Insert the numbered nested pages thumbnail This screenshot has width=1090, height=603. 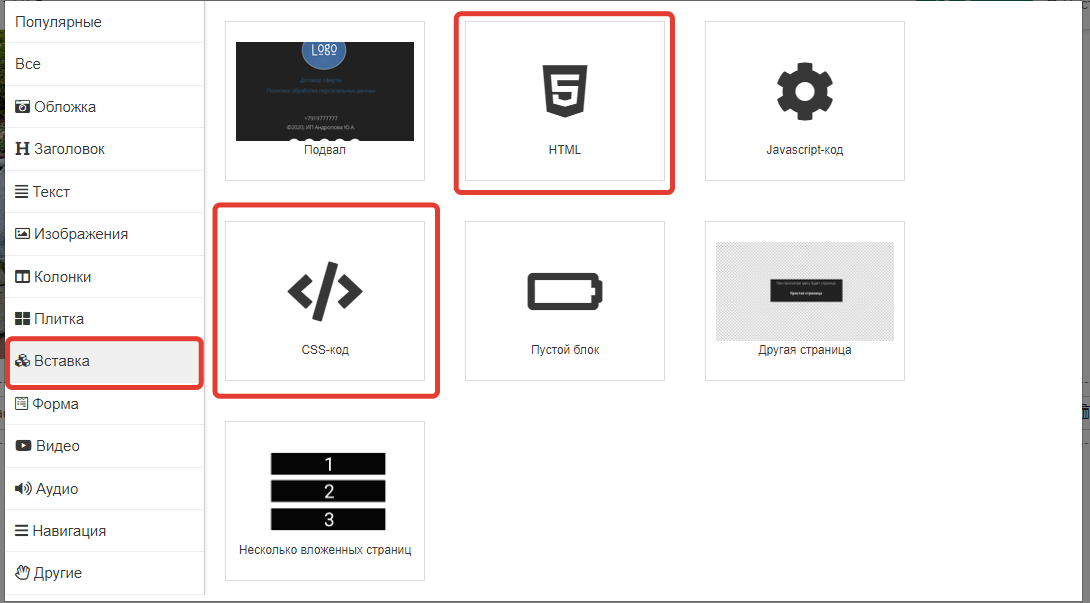pyautogui.click(x=328, y=492)
